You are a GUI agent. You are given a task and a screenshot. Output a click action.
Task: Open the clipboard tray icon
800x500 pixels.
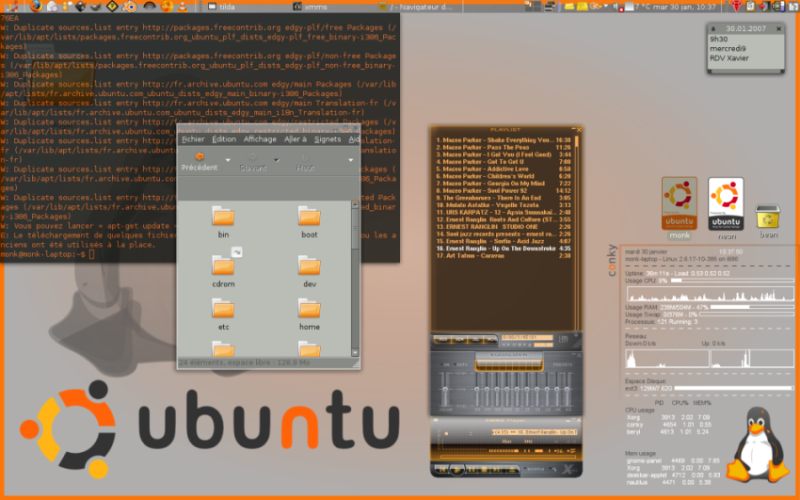tap(751, 6)
